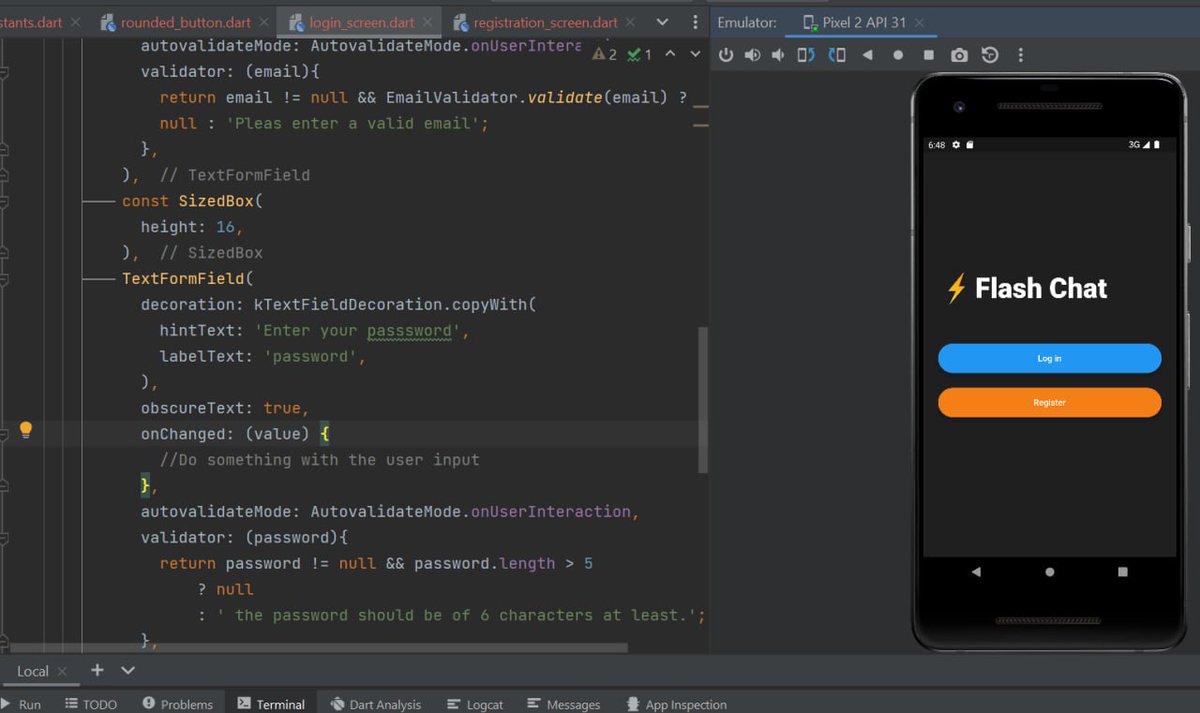The width and height of the screenshot is (1200, 713).
Task: Click the '//Do something with the user input' comment
Action: (320, 460)
